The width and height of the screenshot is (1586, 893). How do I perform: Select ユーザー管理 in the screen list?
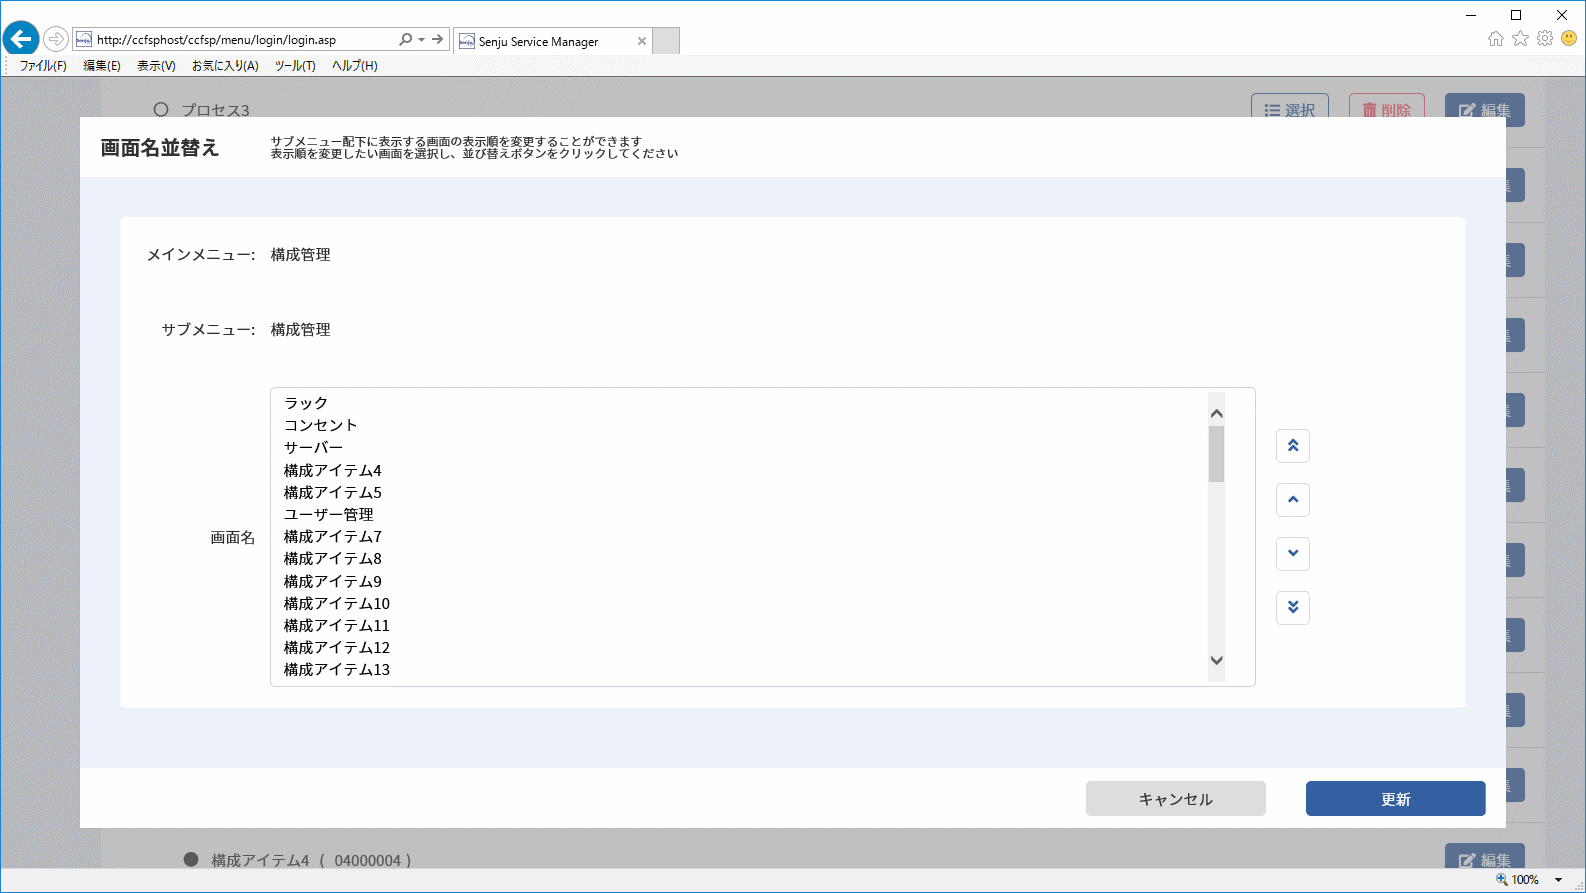click(741, 514)
